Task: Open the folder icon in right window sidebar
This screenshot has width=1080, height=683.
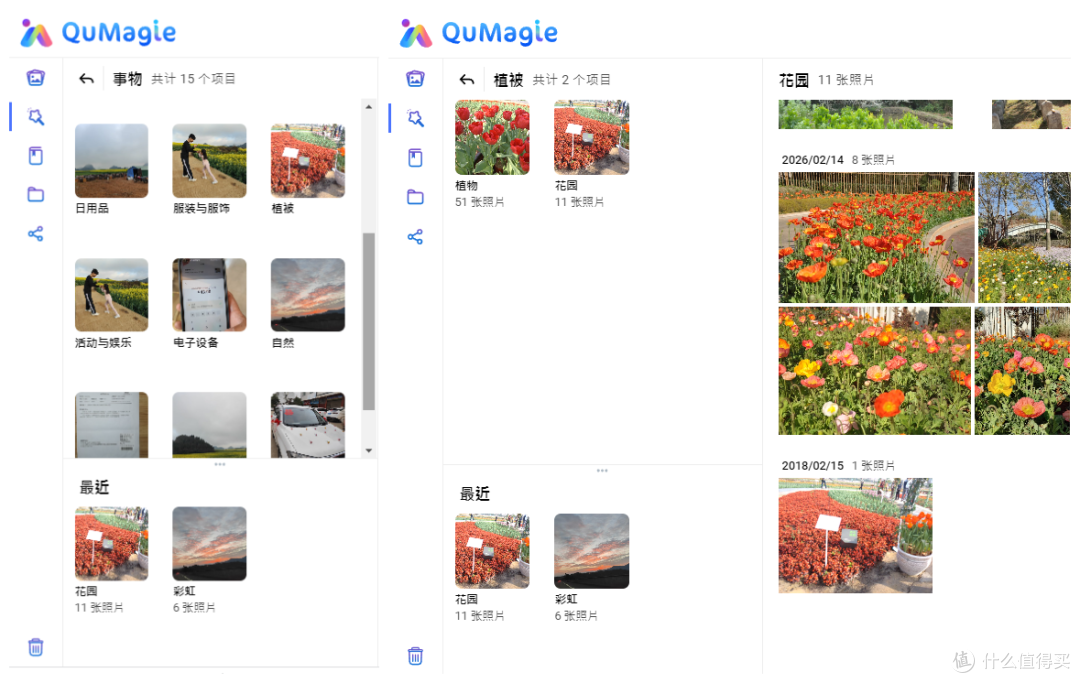Action: point(415,197)
